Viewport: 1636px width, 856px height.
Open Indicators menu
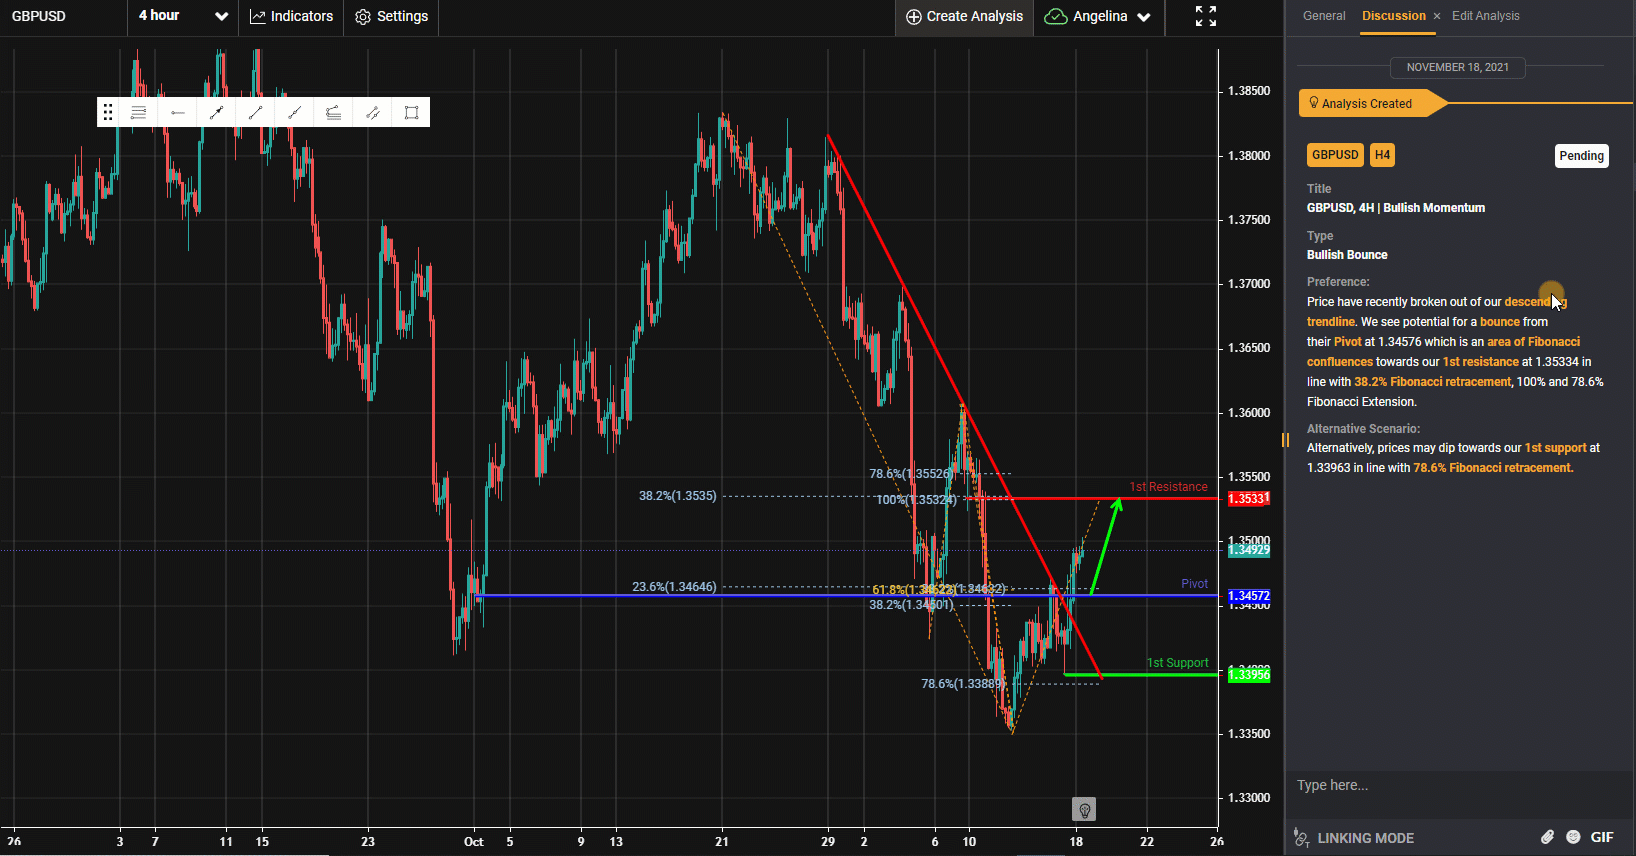click(x=291, y=16)
